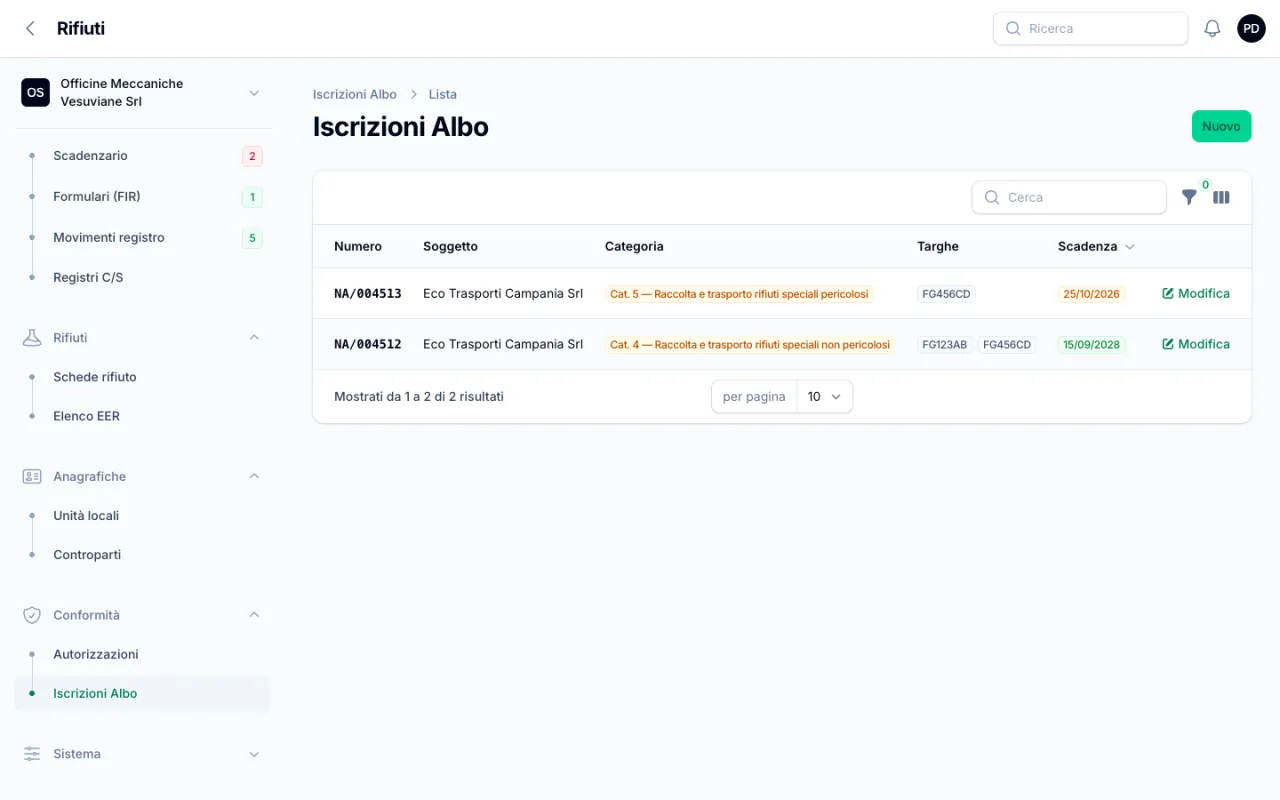Click the green Nuovo button
Image resolution: width=1280 pixels, height=800 pixels.
[1221, 126]
